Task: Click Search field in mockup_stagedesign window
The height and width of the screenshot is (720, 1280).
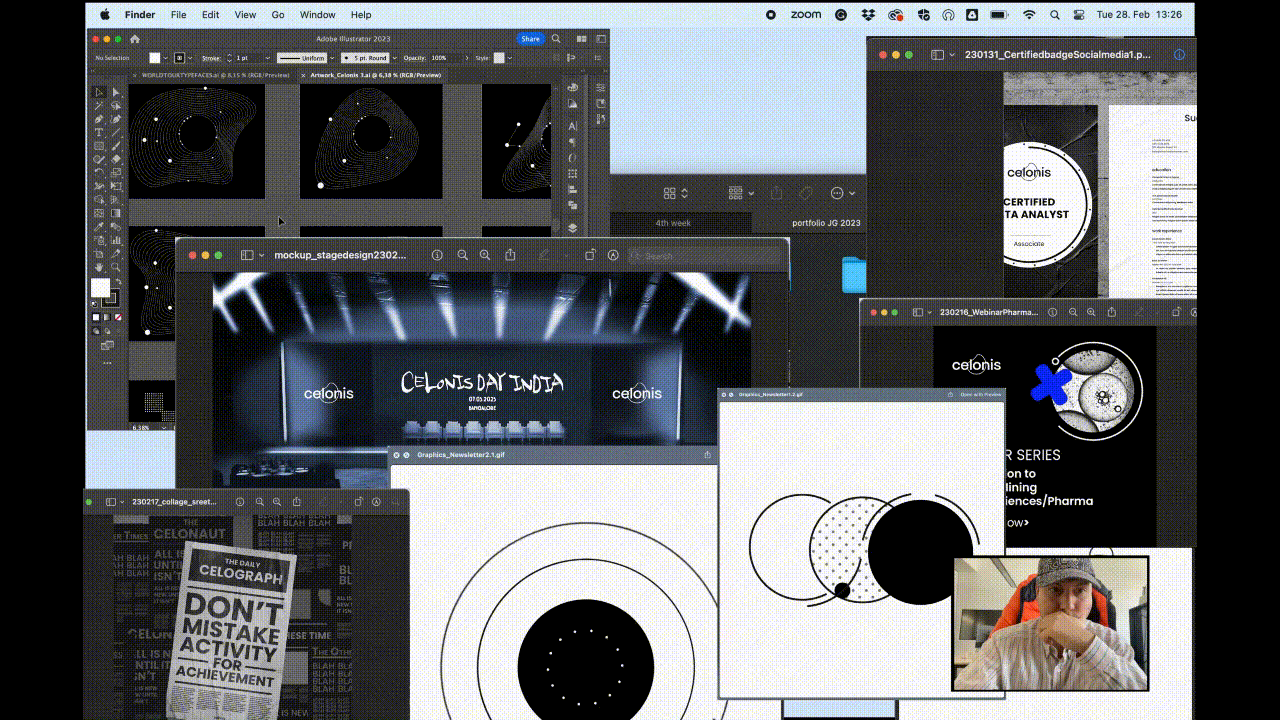Action: pyautogui.click(x=704, y=255)
